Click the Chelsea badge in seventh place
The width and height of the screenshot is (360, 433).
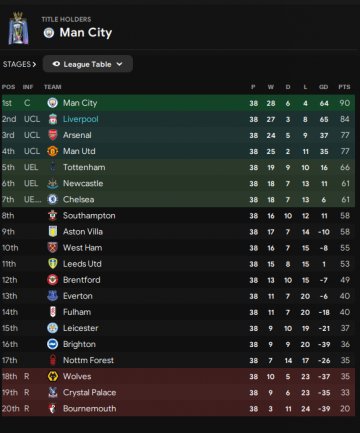52,199
